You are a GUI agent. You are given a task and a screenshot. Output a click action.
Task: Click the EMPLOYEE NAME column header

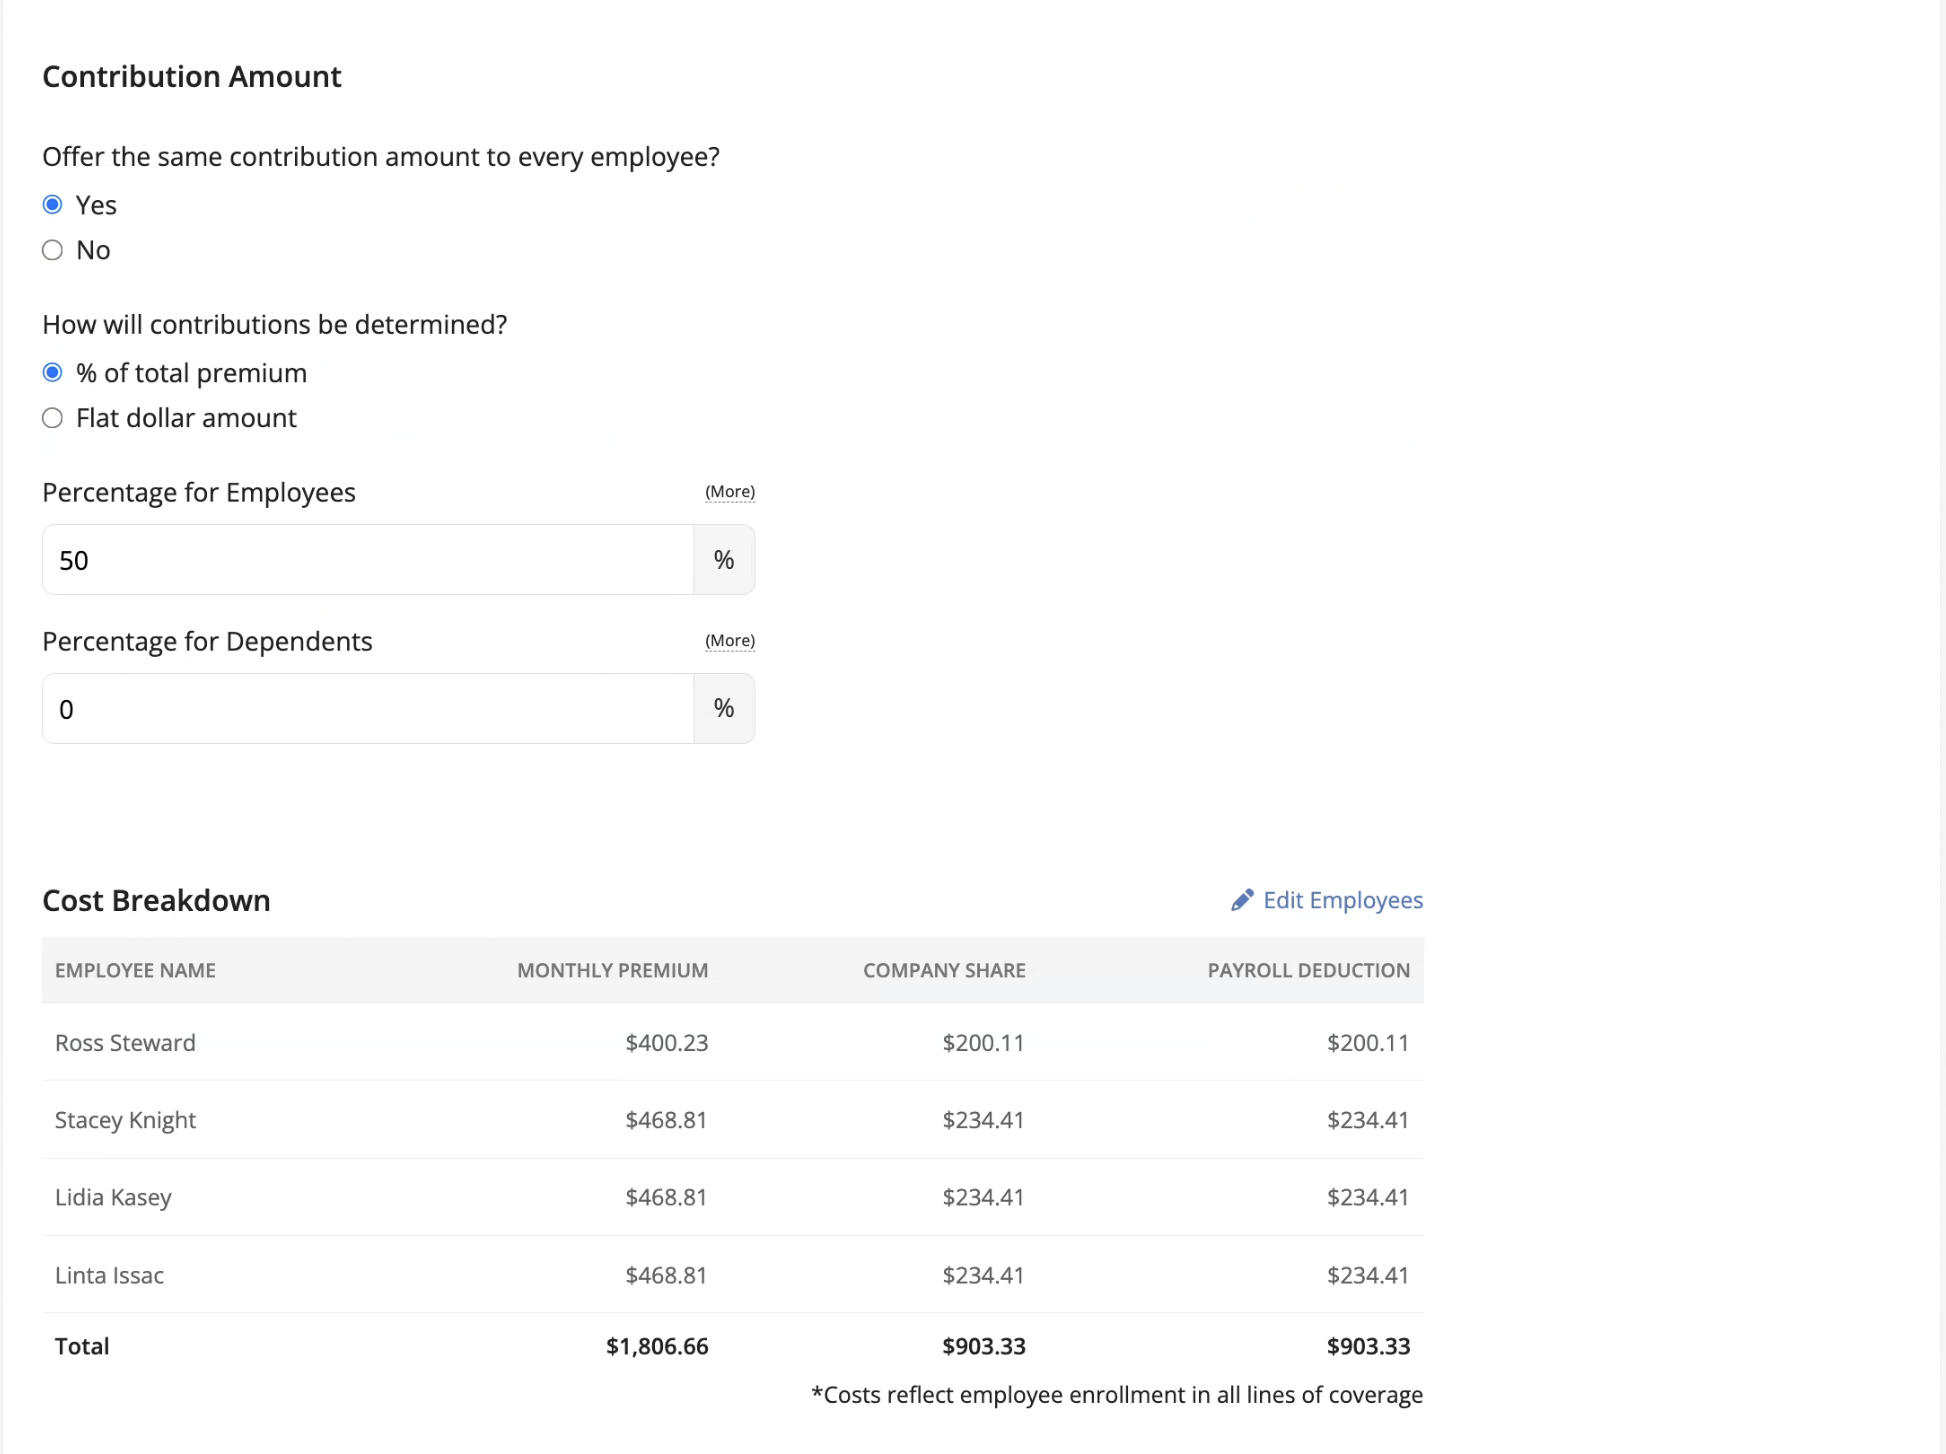point(135,971)
